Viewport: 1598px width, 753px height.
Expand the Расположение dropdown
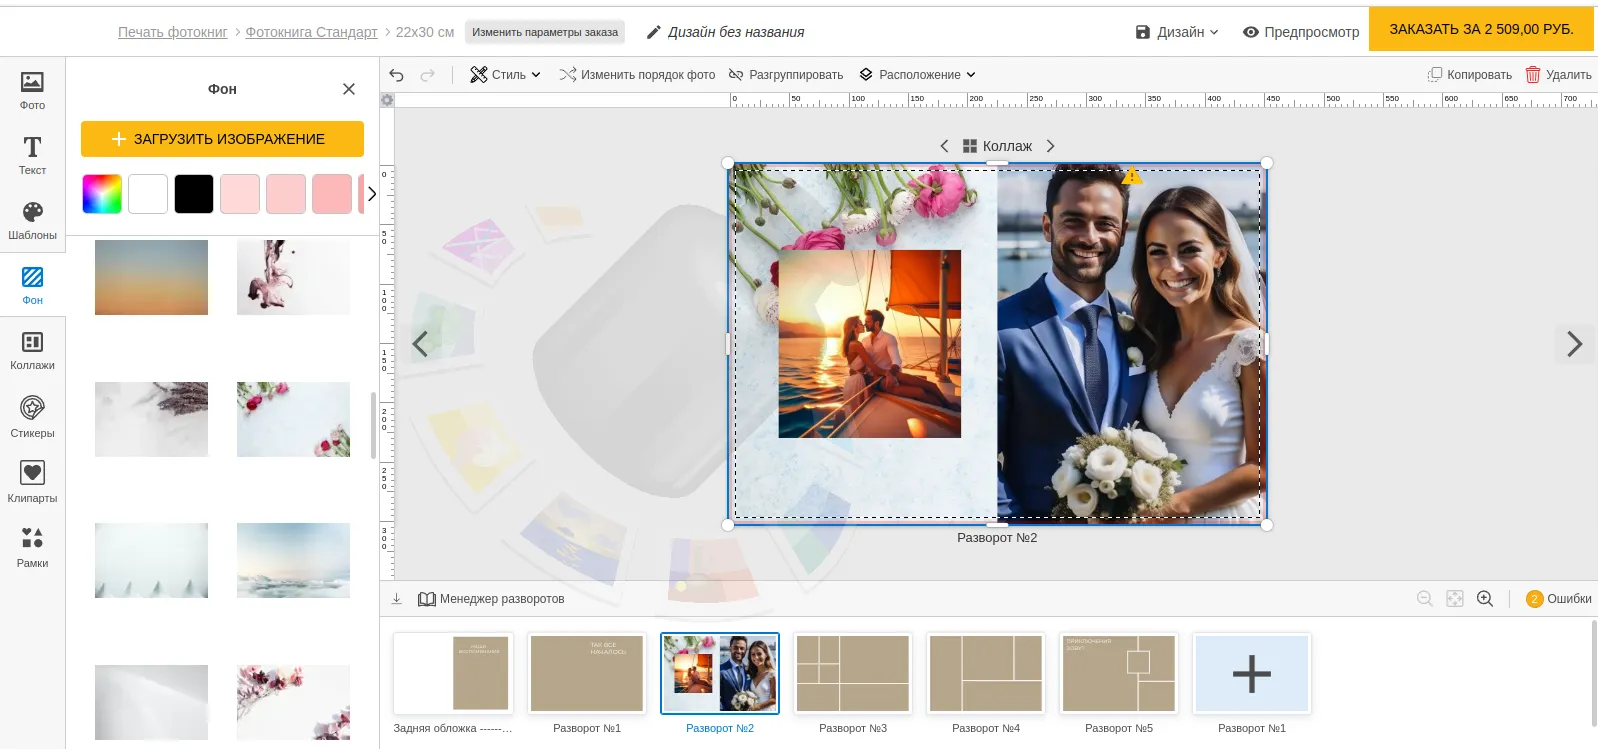[x=917, y=75]
